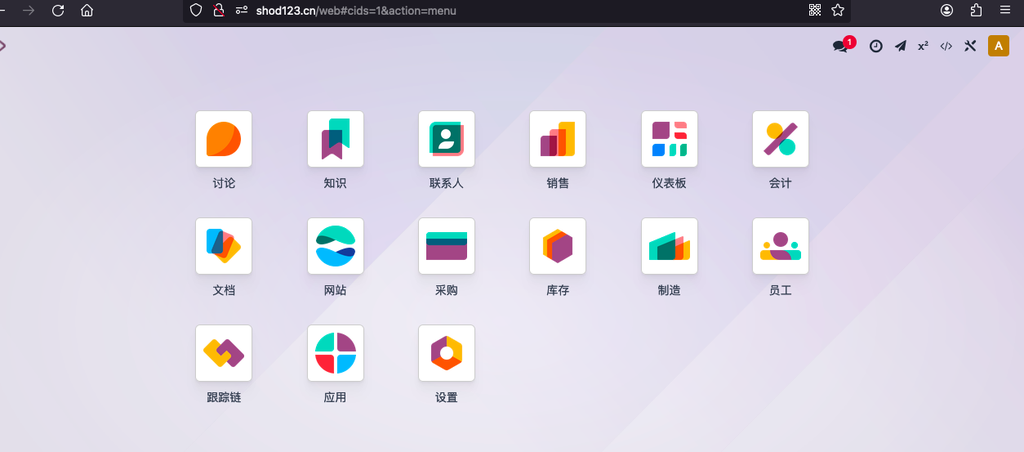Open browser extensions puzzle icon
This screenshot has height=452, width=1024.
tap(976, 10)
